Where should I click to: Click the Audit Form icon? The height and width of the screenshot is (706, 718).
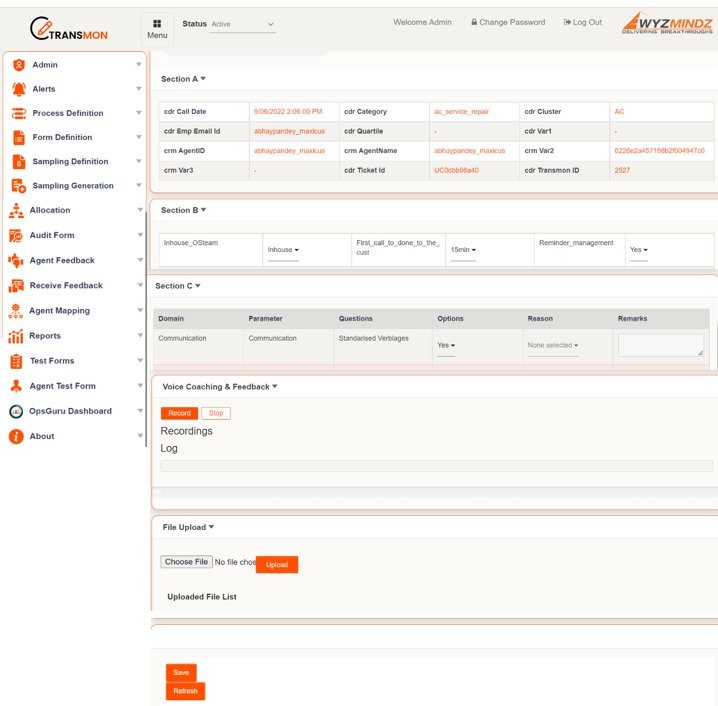pyautogui.click(x=16, y=235)
